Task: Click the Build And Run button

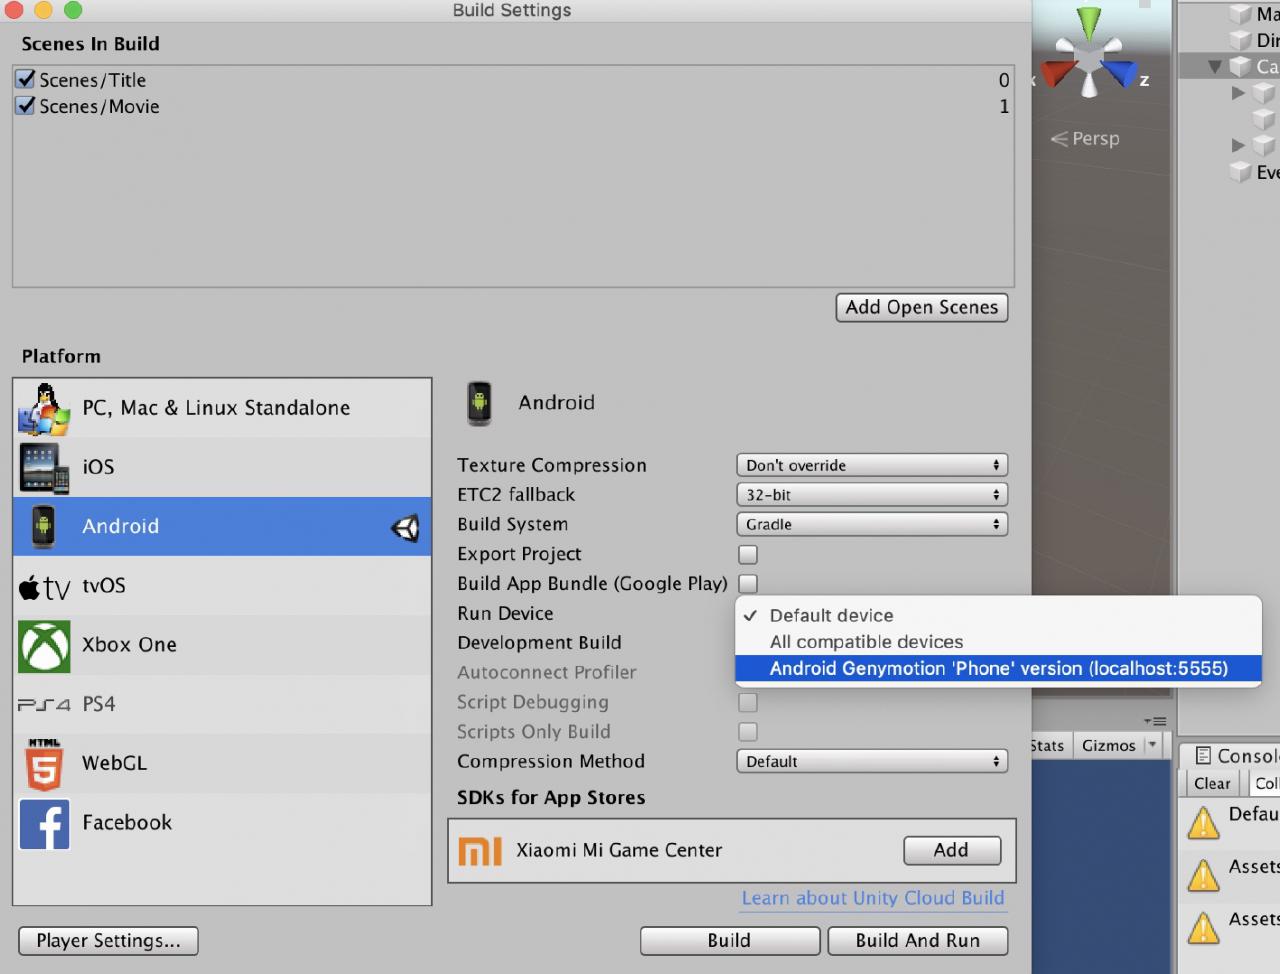Action: click(x=918, y=941)
